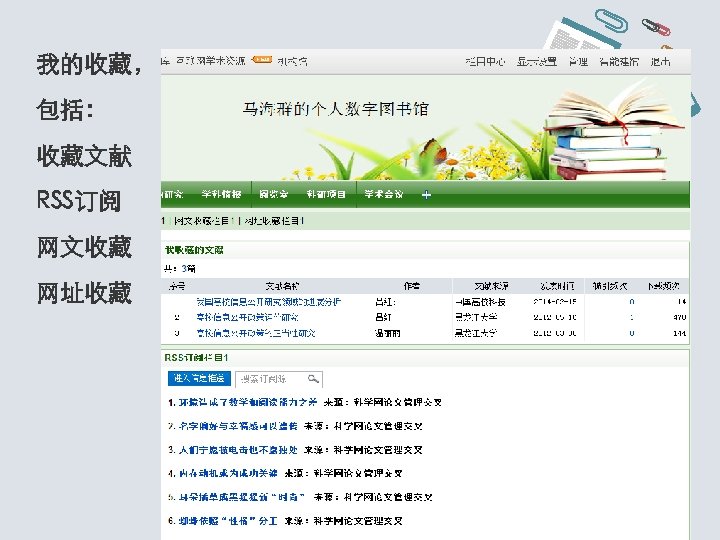
Task: Click 管理 in the top bar
Action: point(578,62)
